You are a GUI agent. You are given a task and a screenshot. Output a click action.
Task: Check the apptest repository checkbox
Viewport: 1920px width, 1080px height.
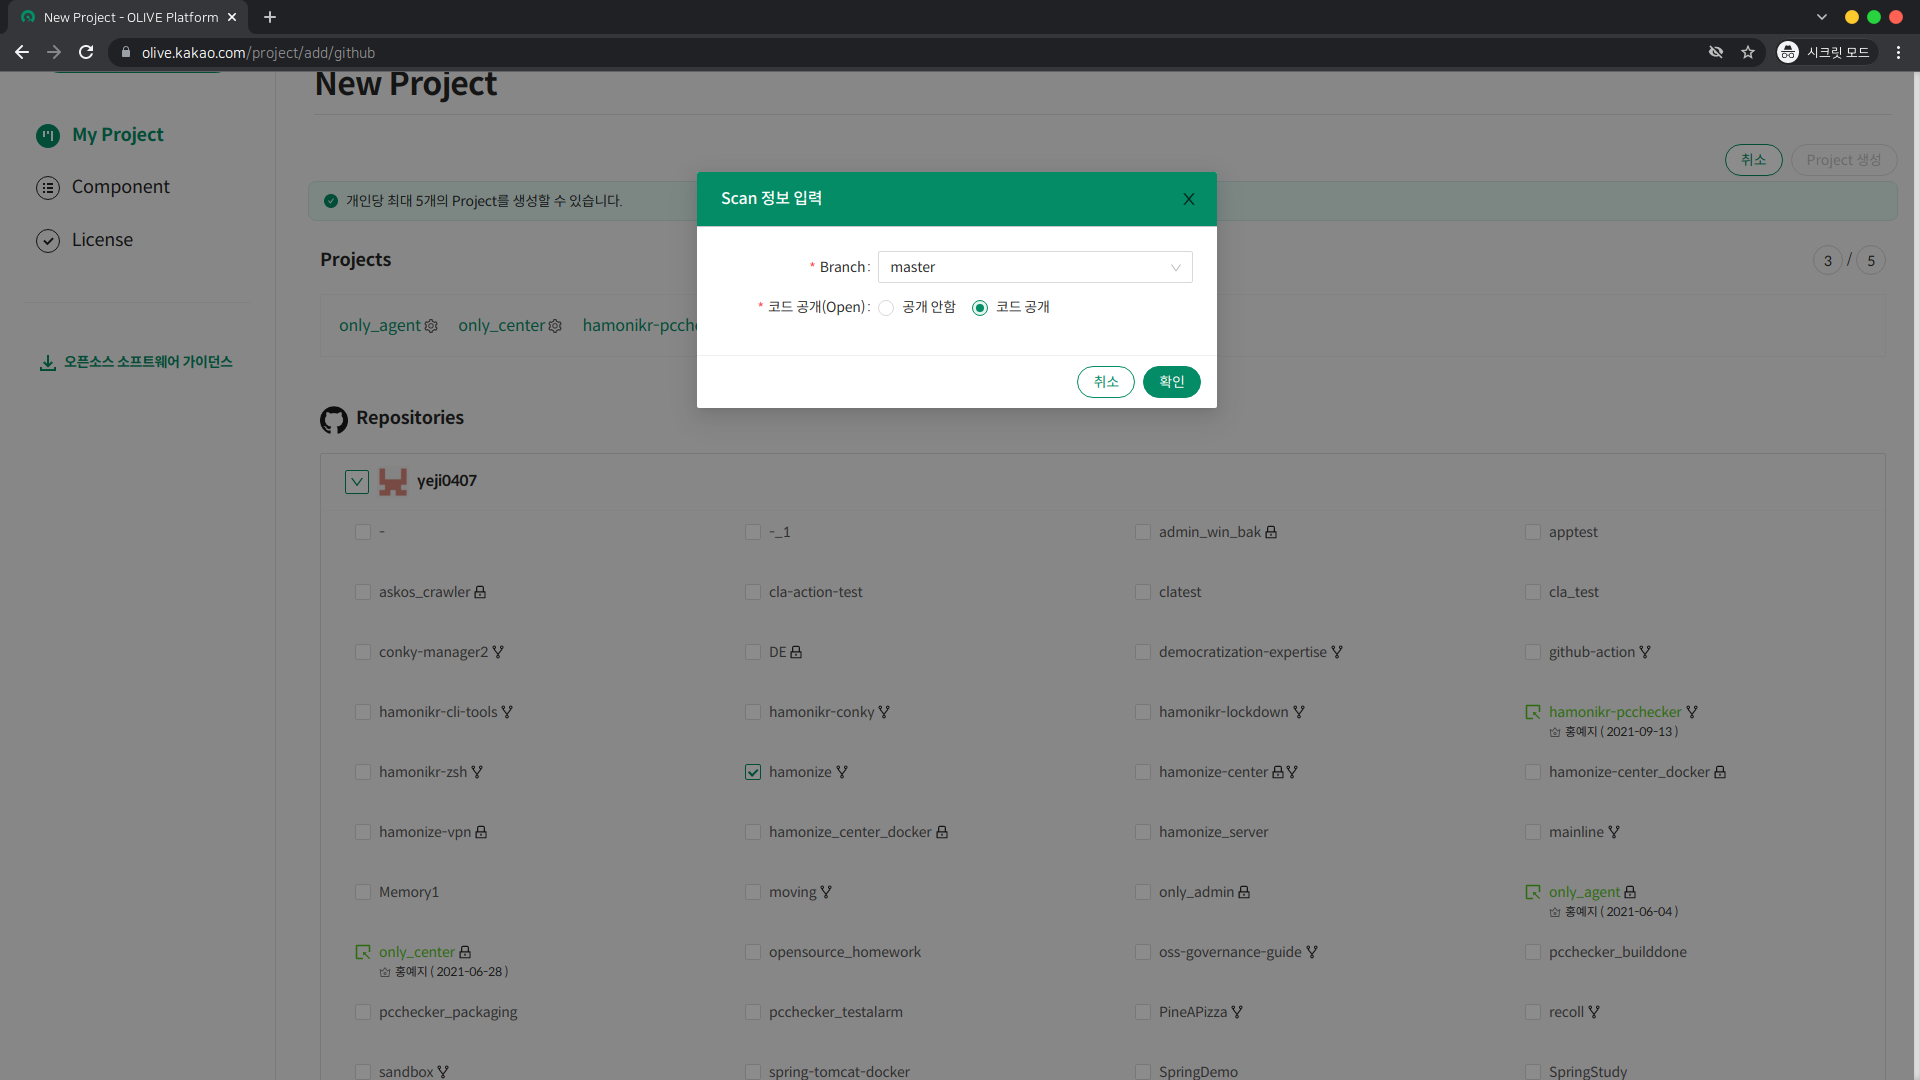[1532, 532]
